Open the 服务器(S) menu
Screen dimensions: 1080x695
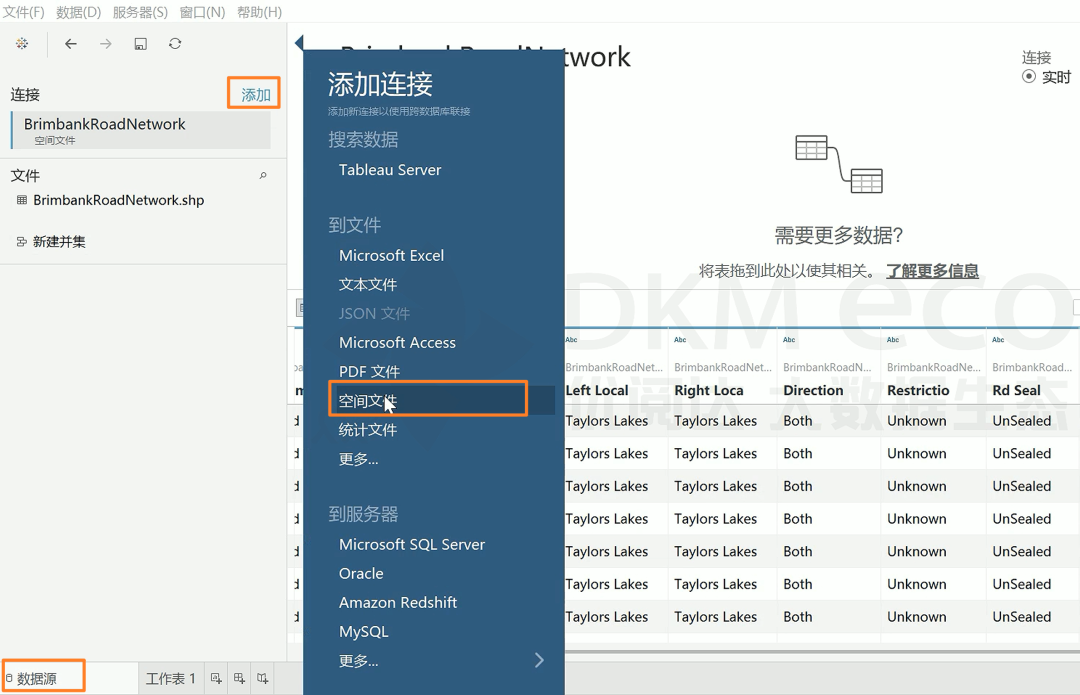coord(140,12)
